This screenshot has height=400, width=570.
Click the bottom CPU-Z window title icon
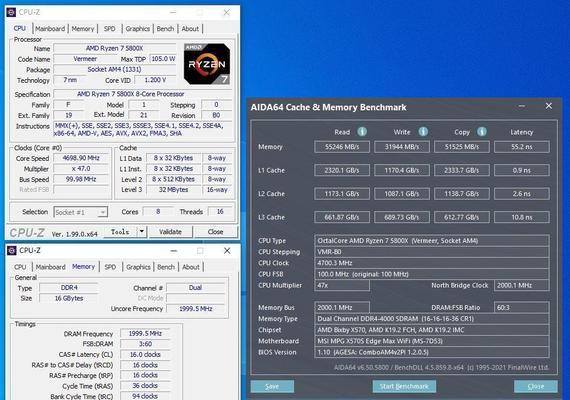coord(12,251)
